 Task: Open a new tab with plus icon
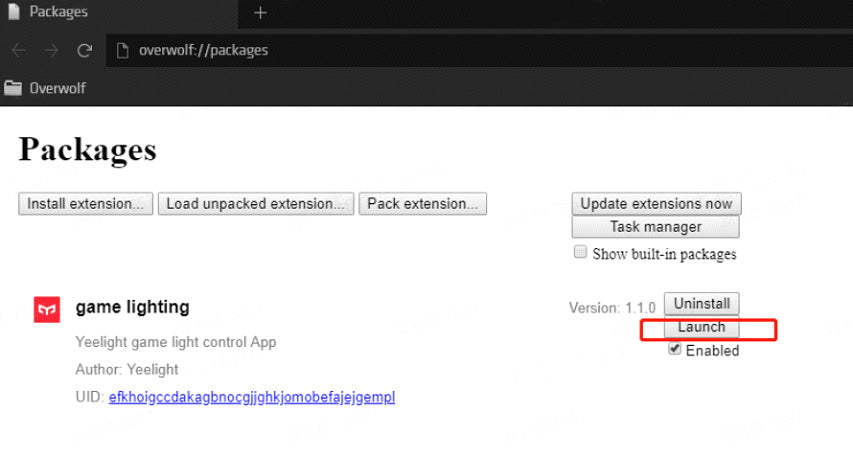(260, 13)
